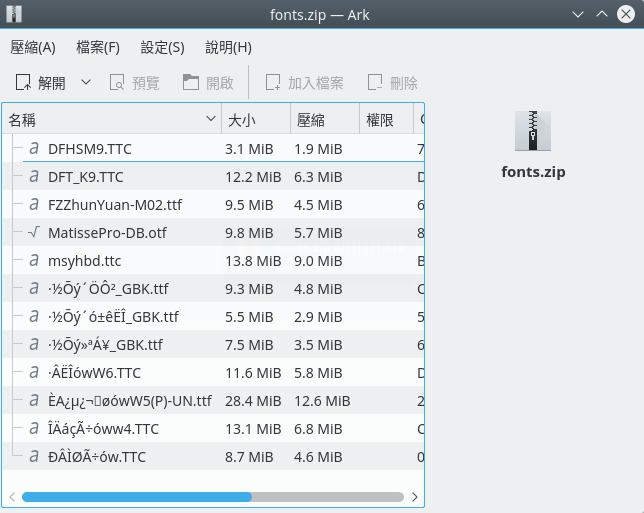This screenshot has height=513, width=644.
Task: Click the Delete (刪除) toolbar button
Action: point(393,83)
